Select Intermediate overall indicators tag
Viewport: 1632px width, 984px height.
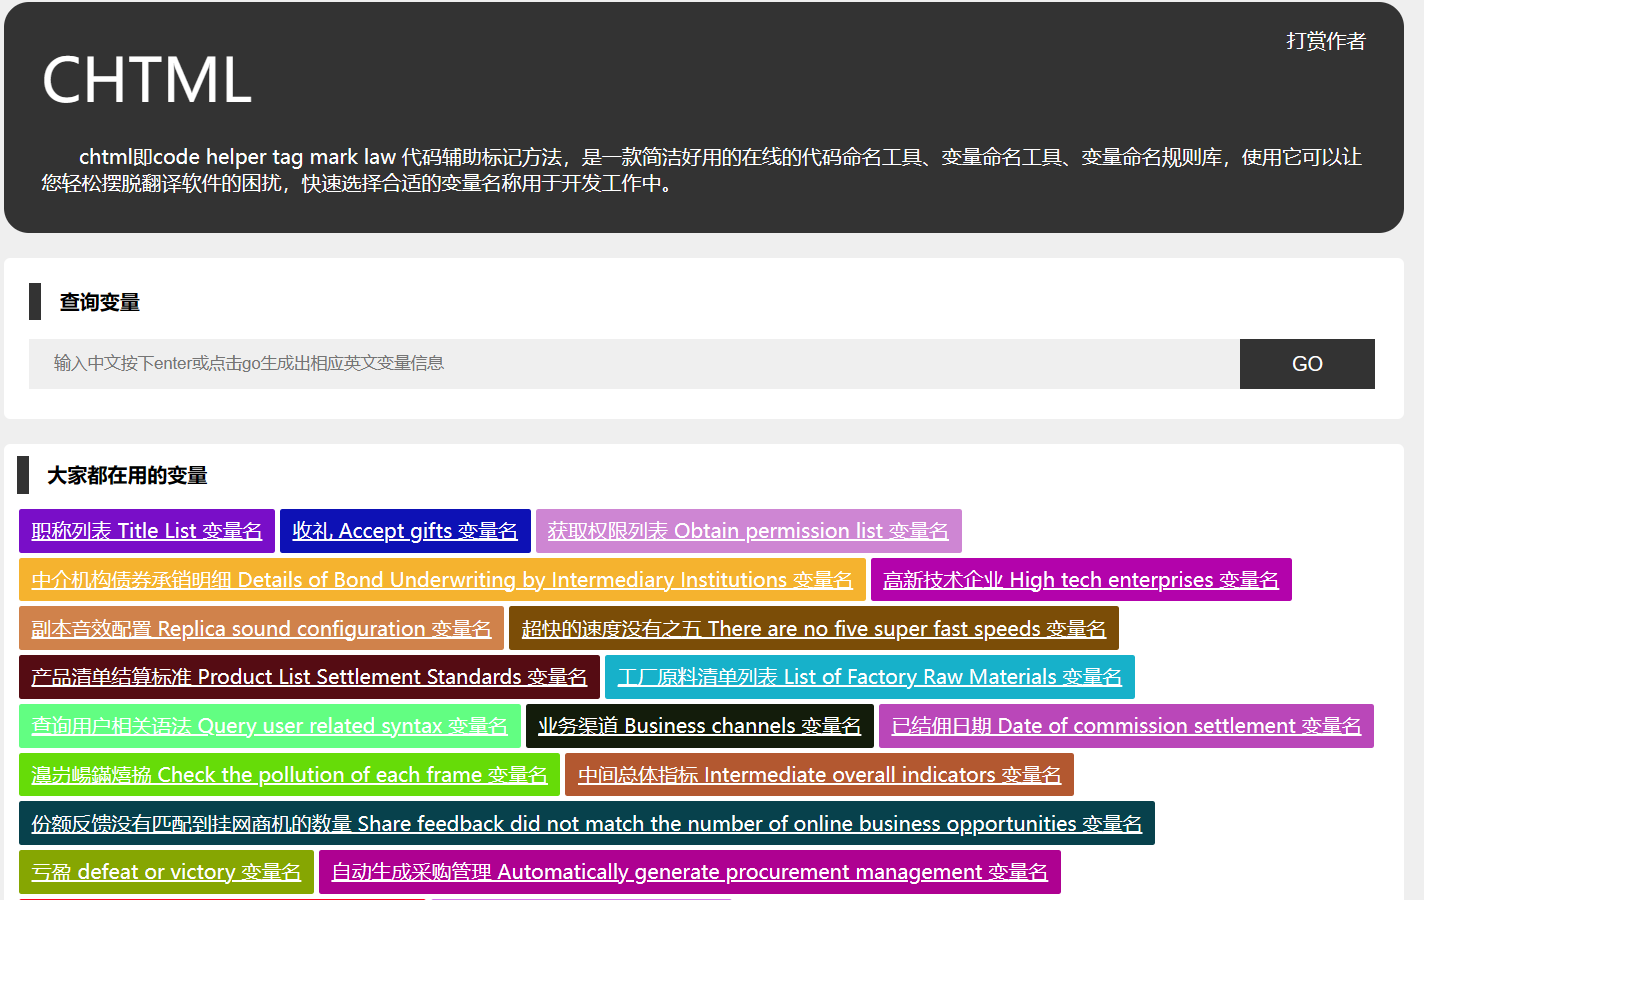(819, 775)
